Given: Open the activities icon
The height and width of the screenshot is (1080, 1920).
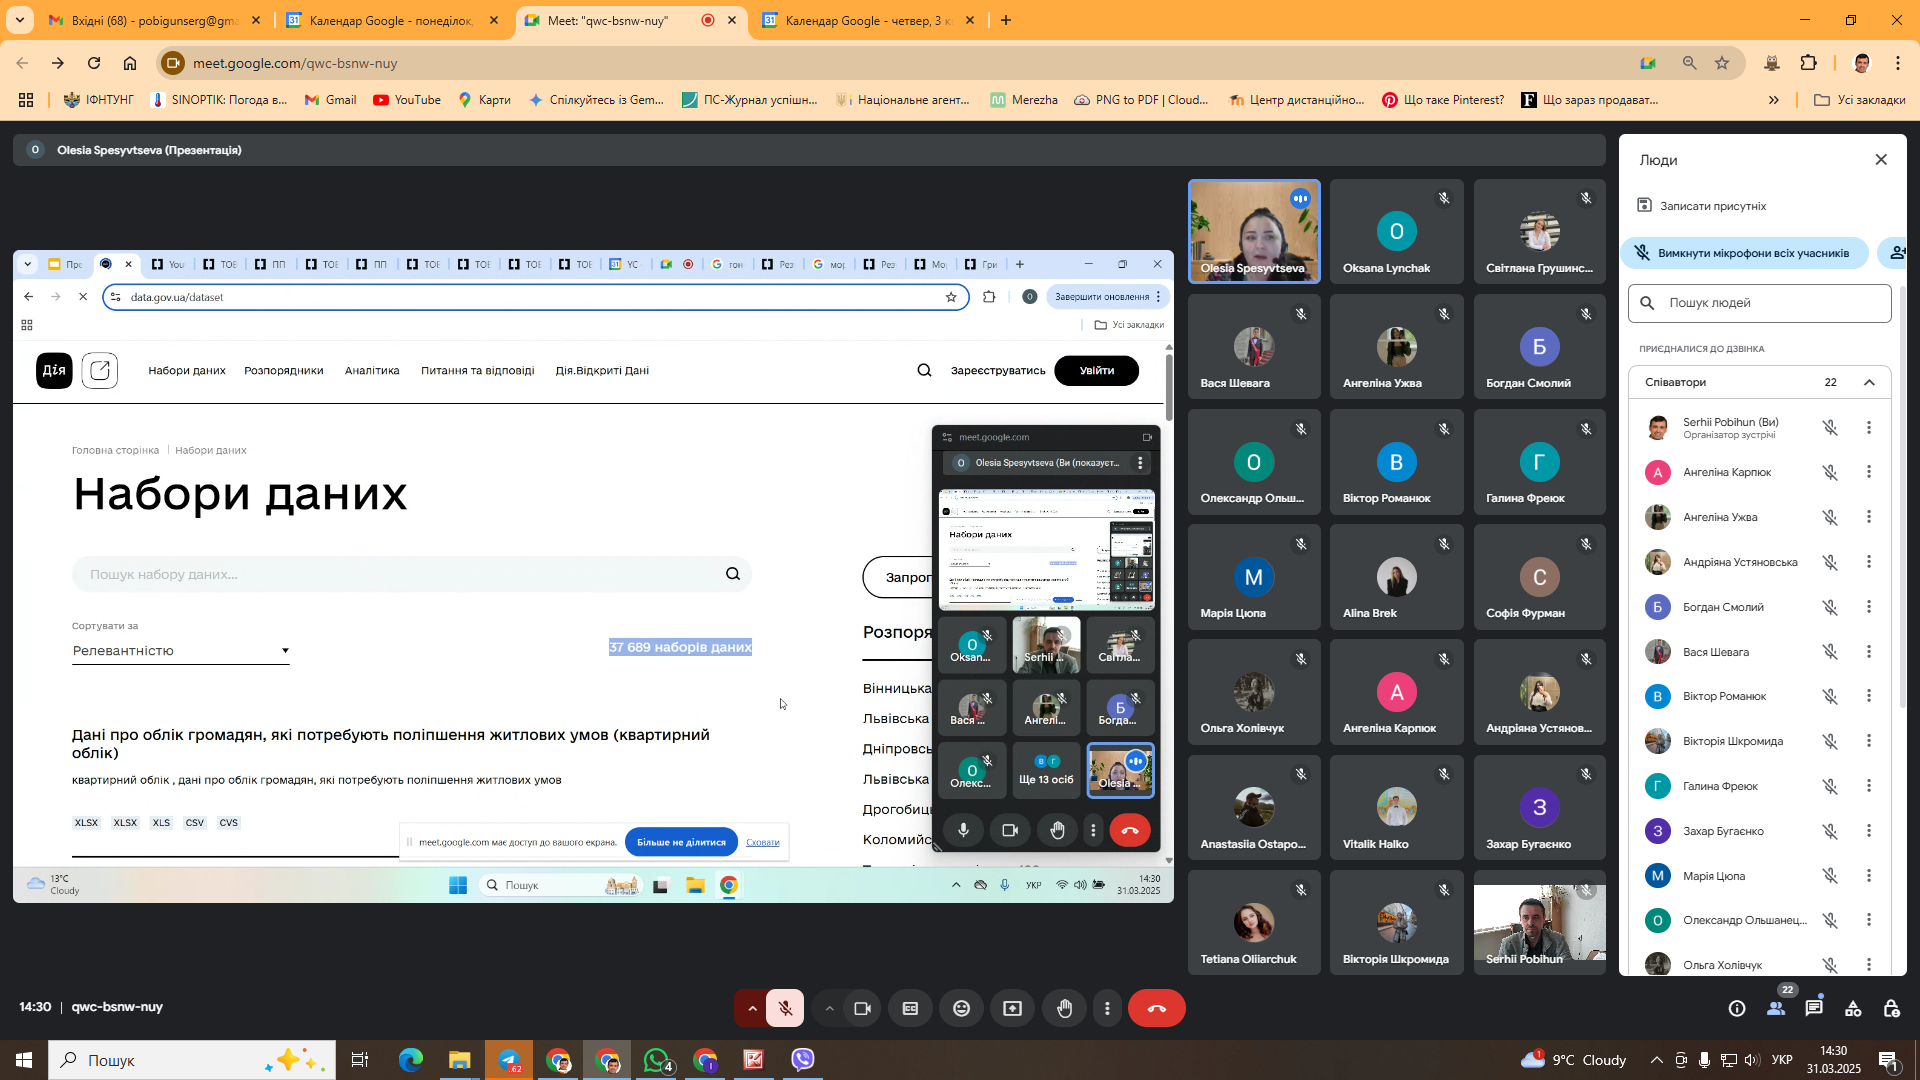Looking at the screenshot, I should point(1853,1008).
